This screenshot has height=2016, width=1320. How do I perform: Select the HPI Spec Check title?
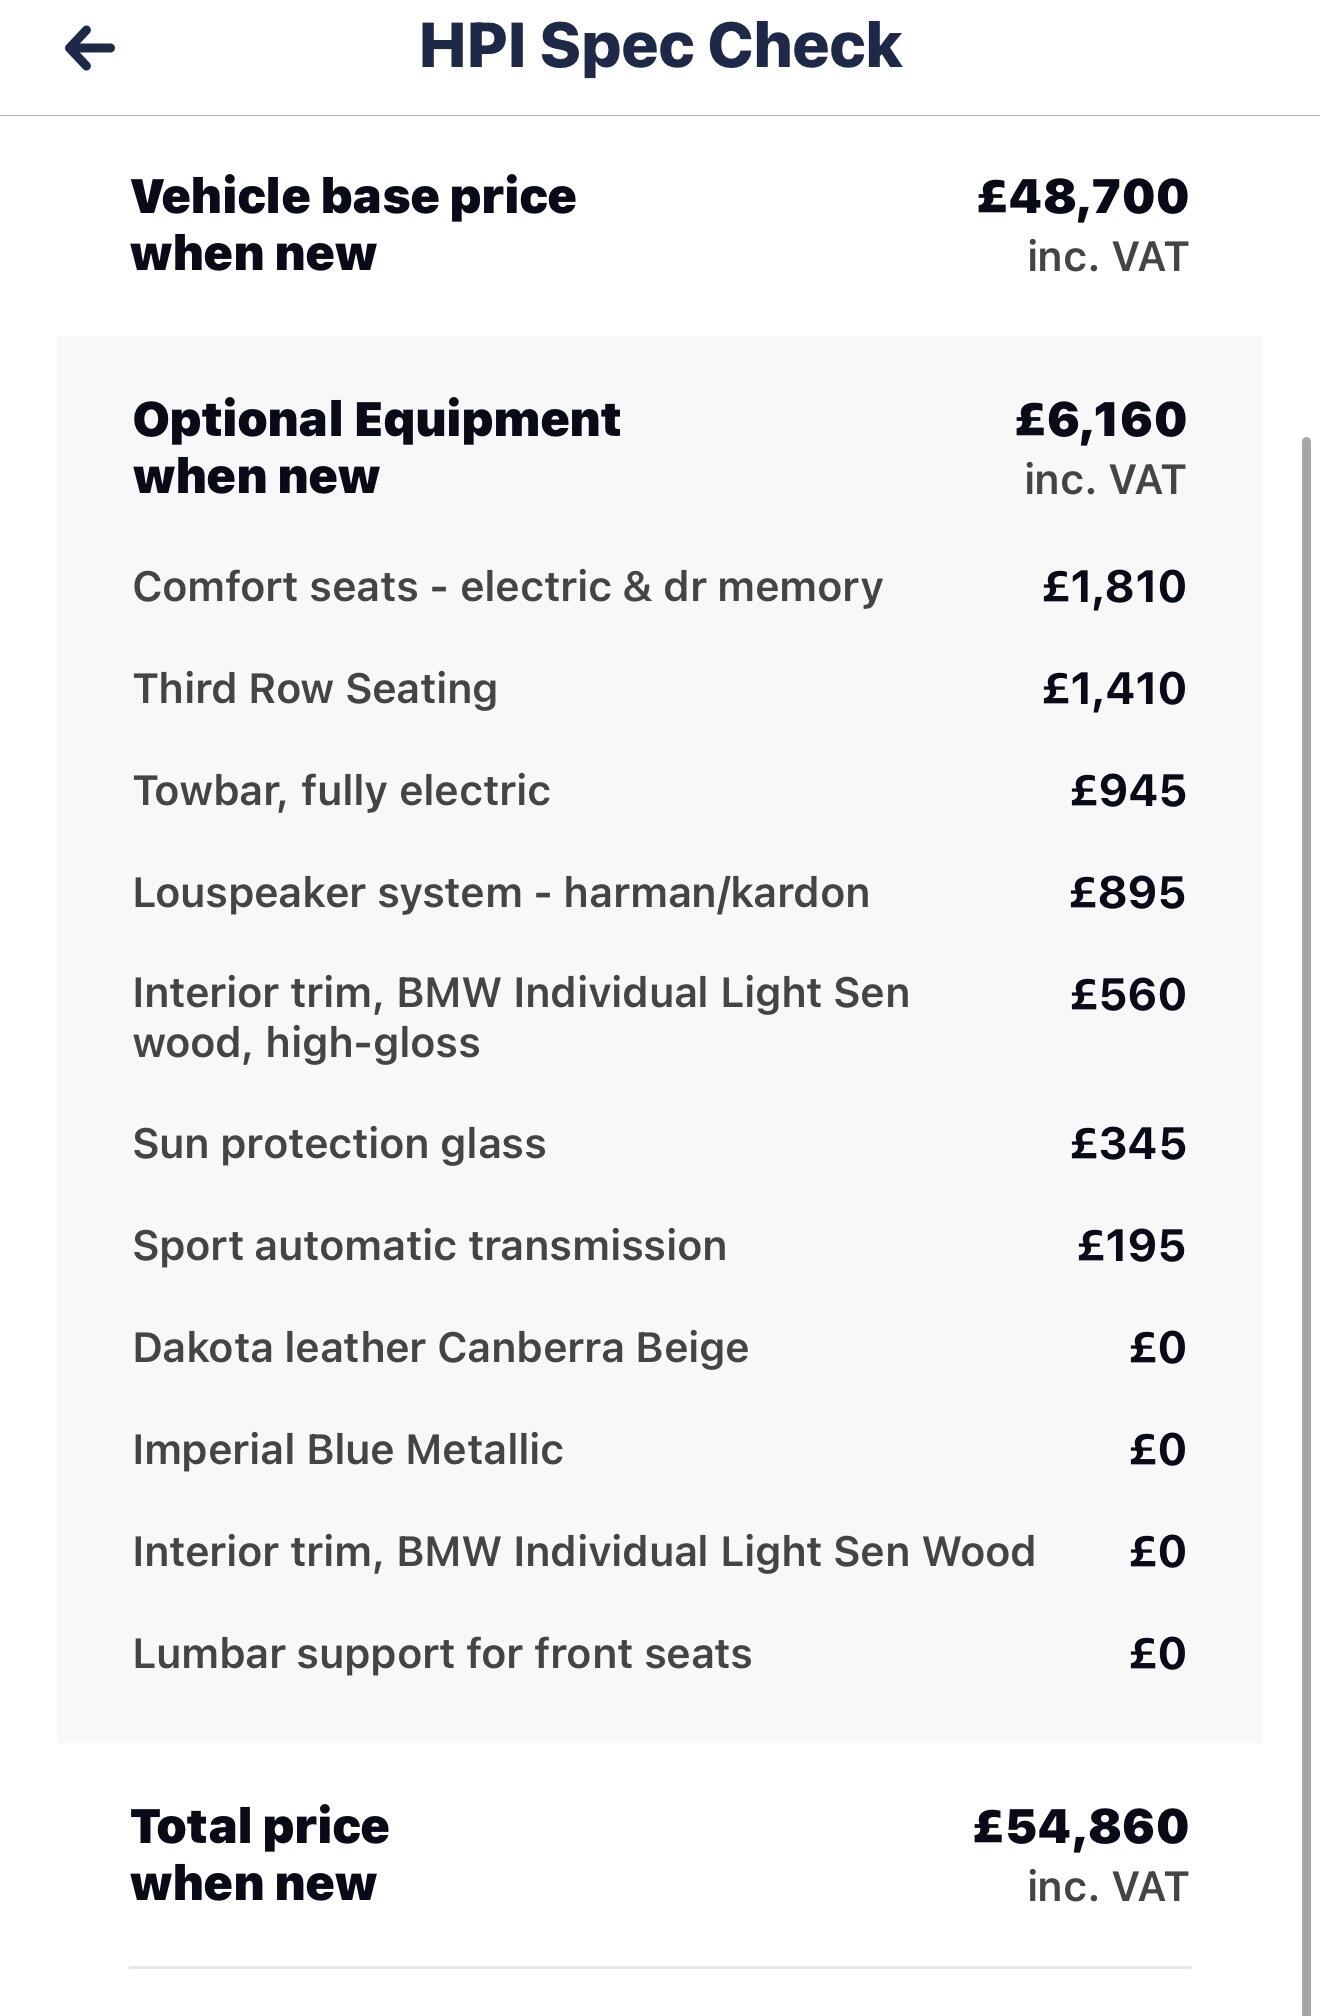660,45
